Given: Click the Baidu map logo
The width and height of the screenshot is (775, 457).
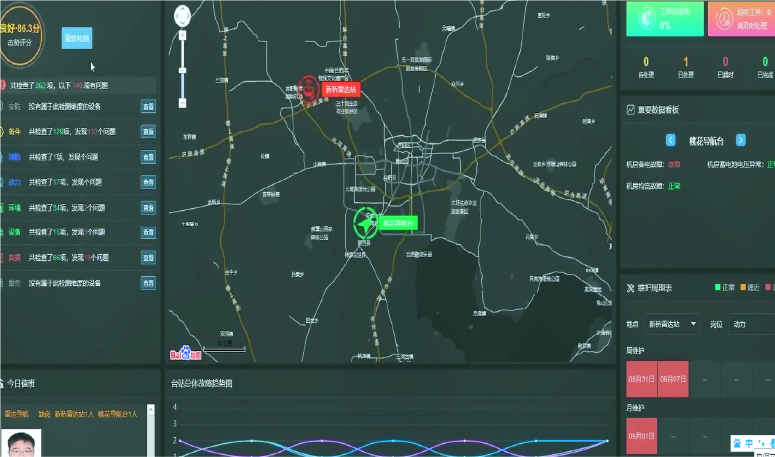Looking at the screenshot, I should coord(185,352).
